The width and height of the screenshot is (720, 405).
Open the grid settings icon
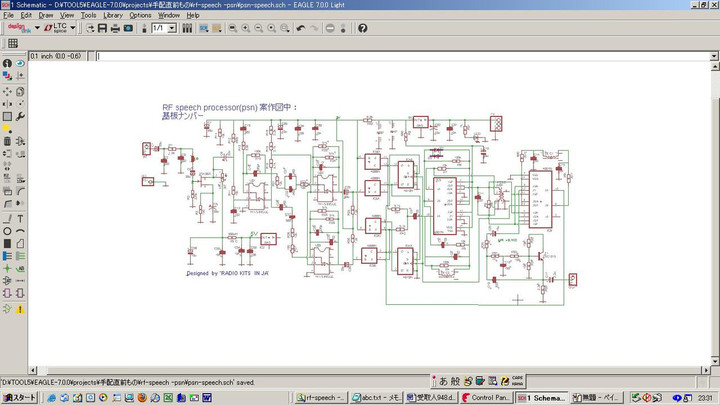tap(13, 44)
